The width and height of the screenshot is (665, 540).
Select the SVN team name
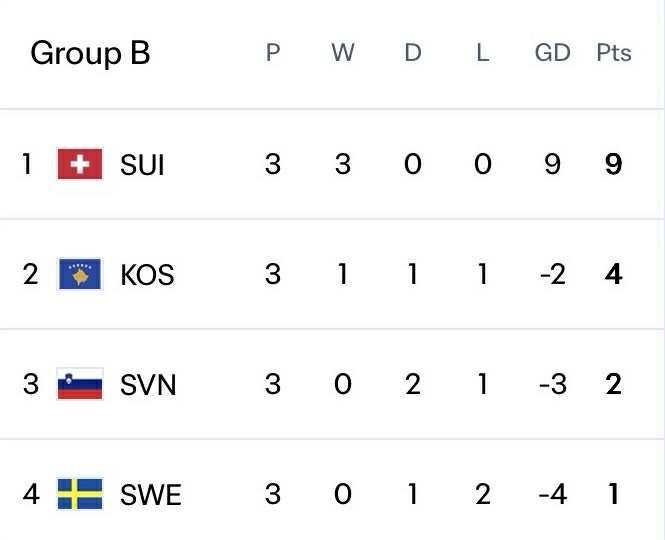148,385
